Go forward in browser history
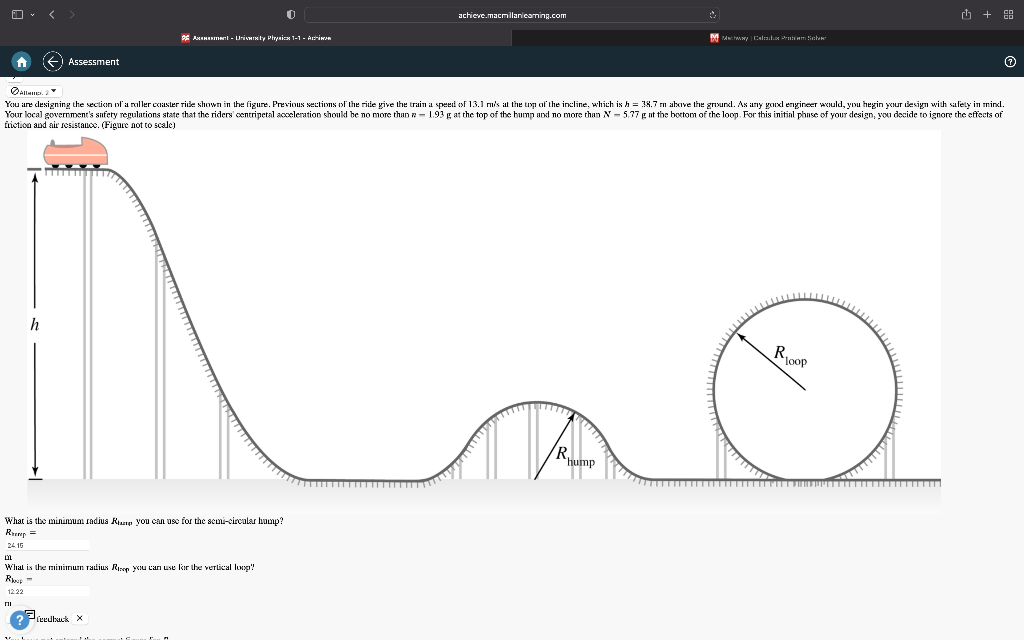Image resolution: width=1024 pixels, height=640 pixels. tap(72, 14)
